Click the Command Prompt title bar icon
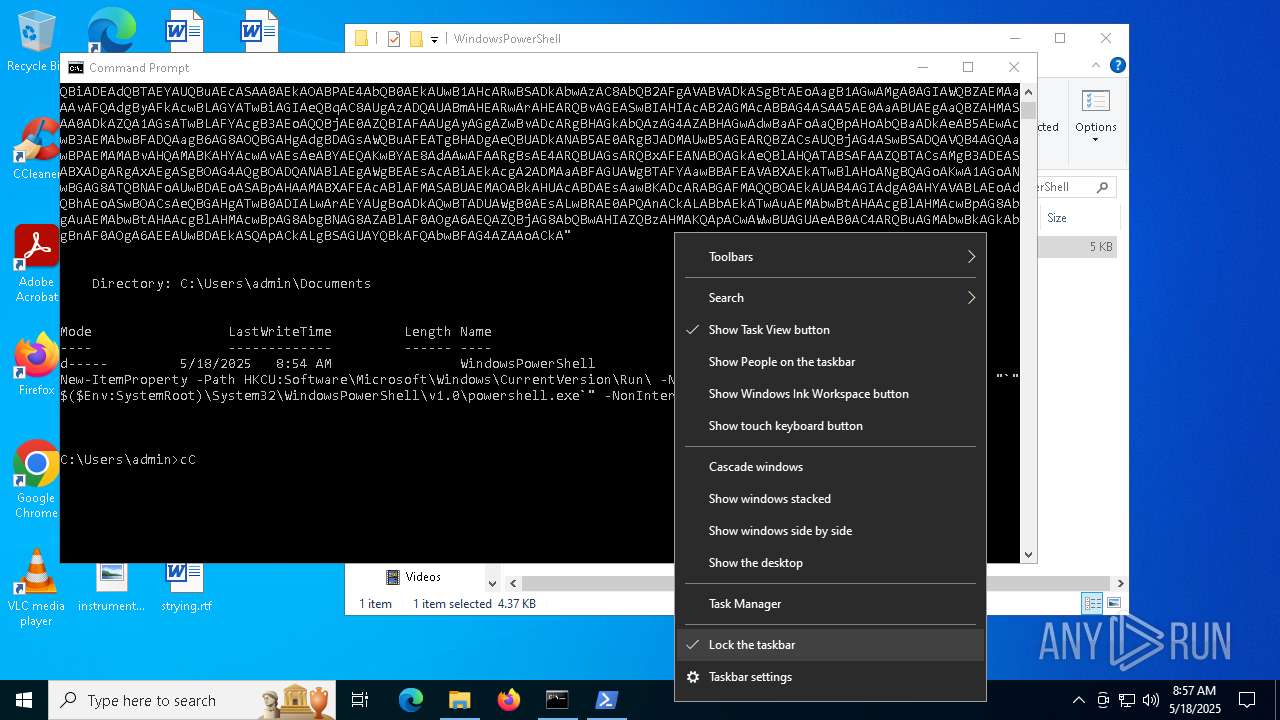The height and width of the screenshot is (720, 1280). coord(76,68)
